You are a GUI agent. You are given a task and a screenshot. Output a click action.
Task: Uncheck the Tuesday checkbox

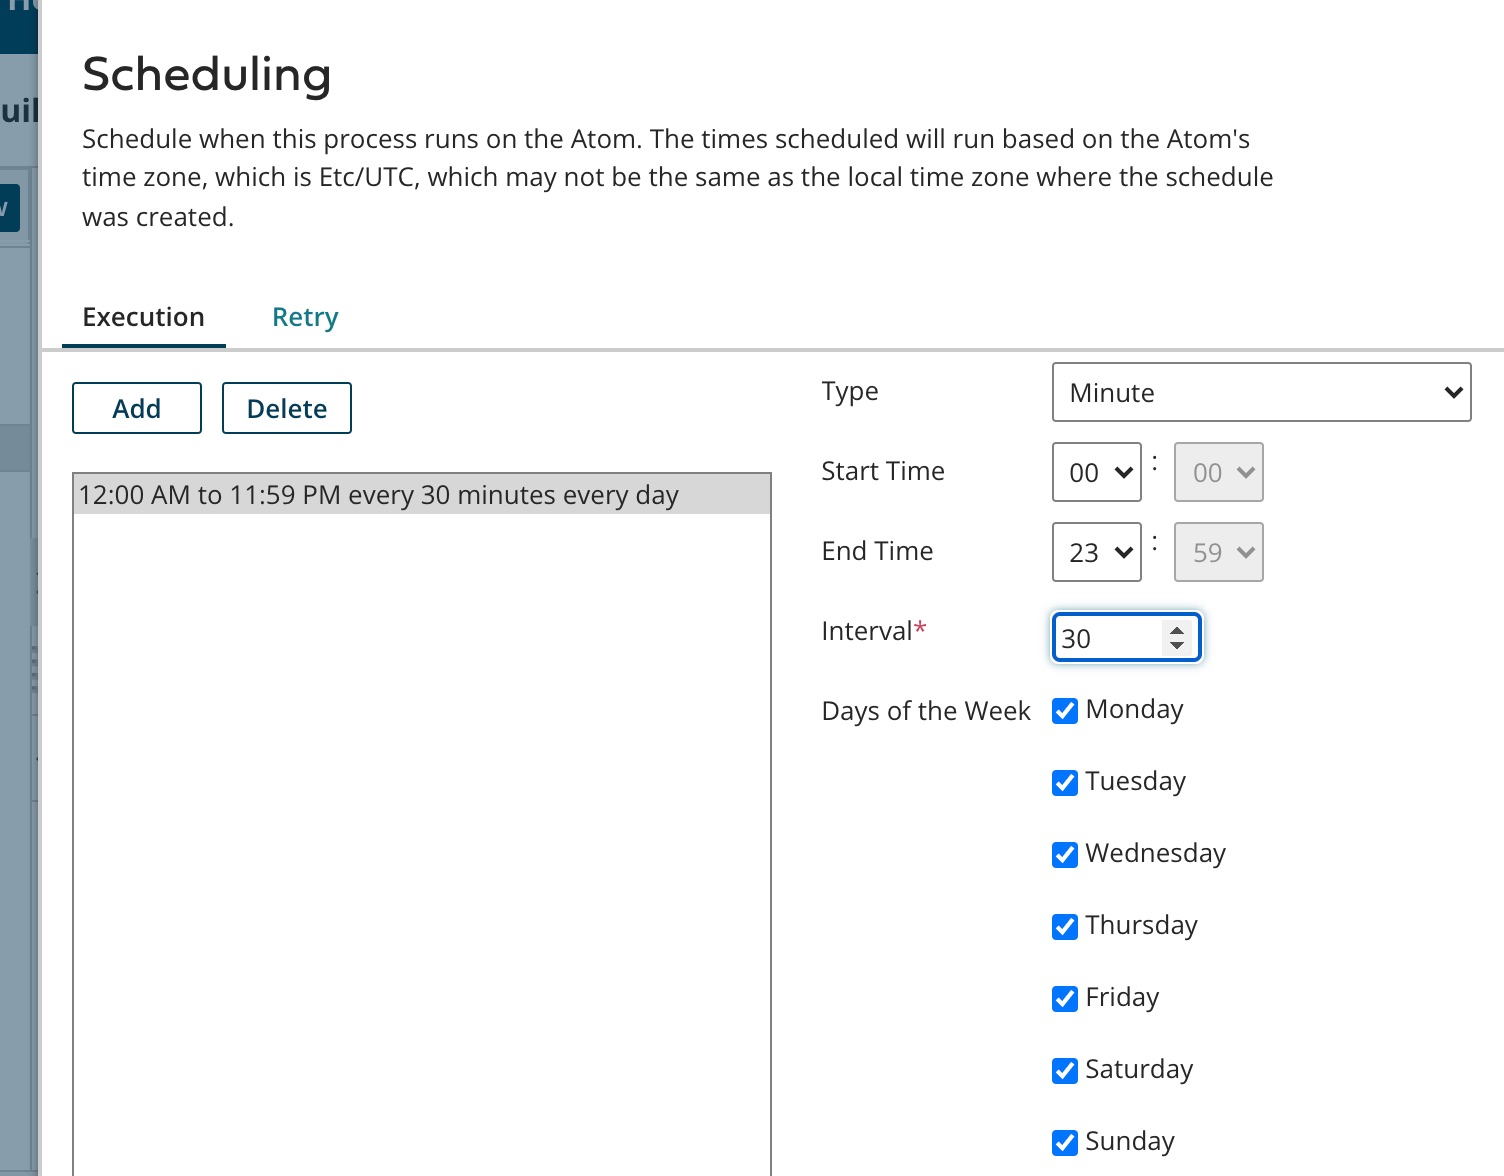1065,782
